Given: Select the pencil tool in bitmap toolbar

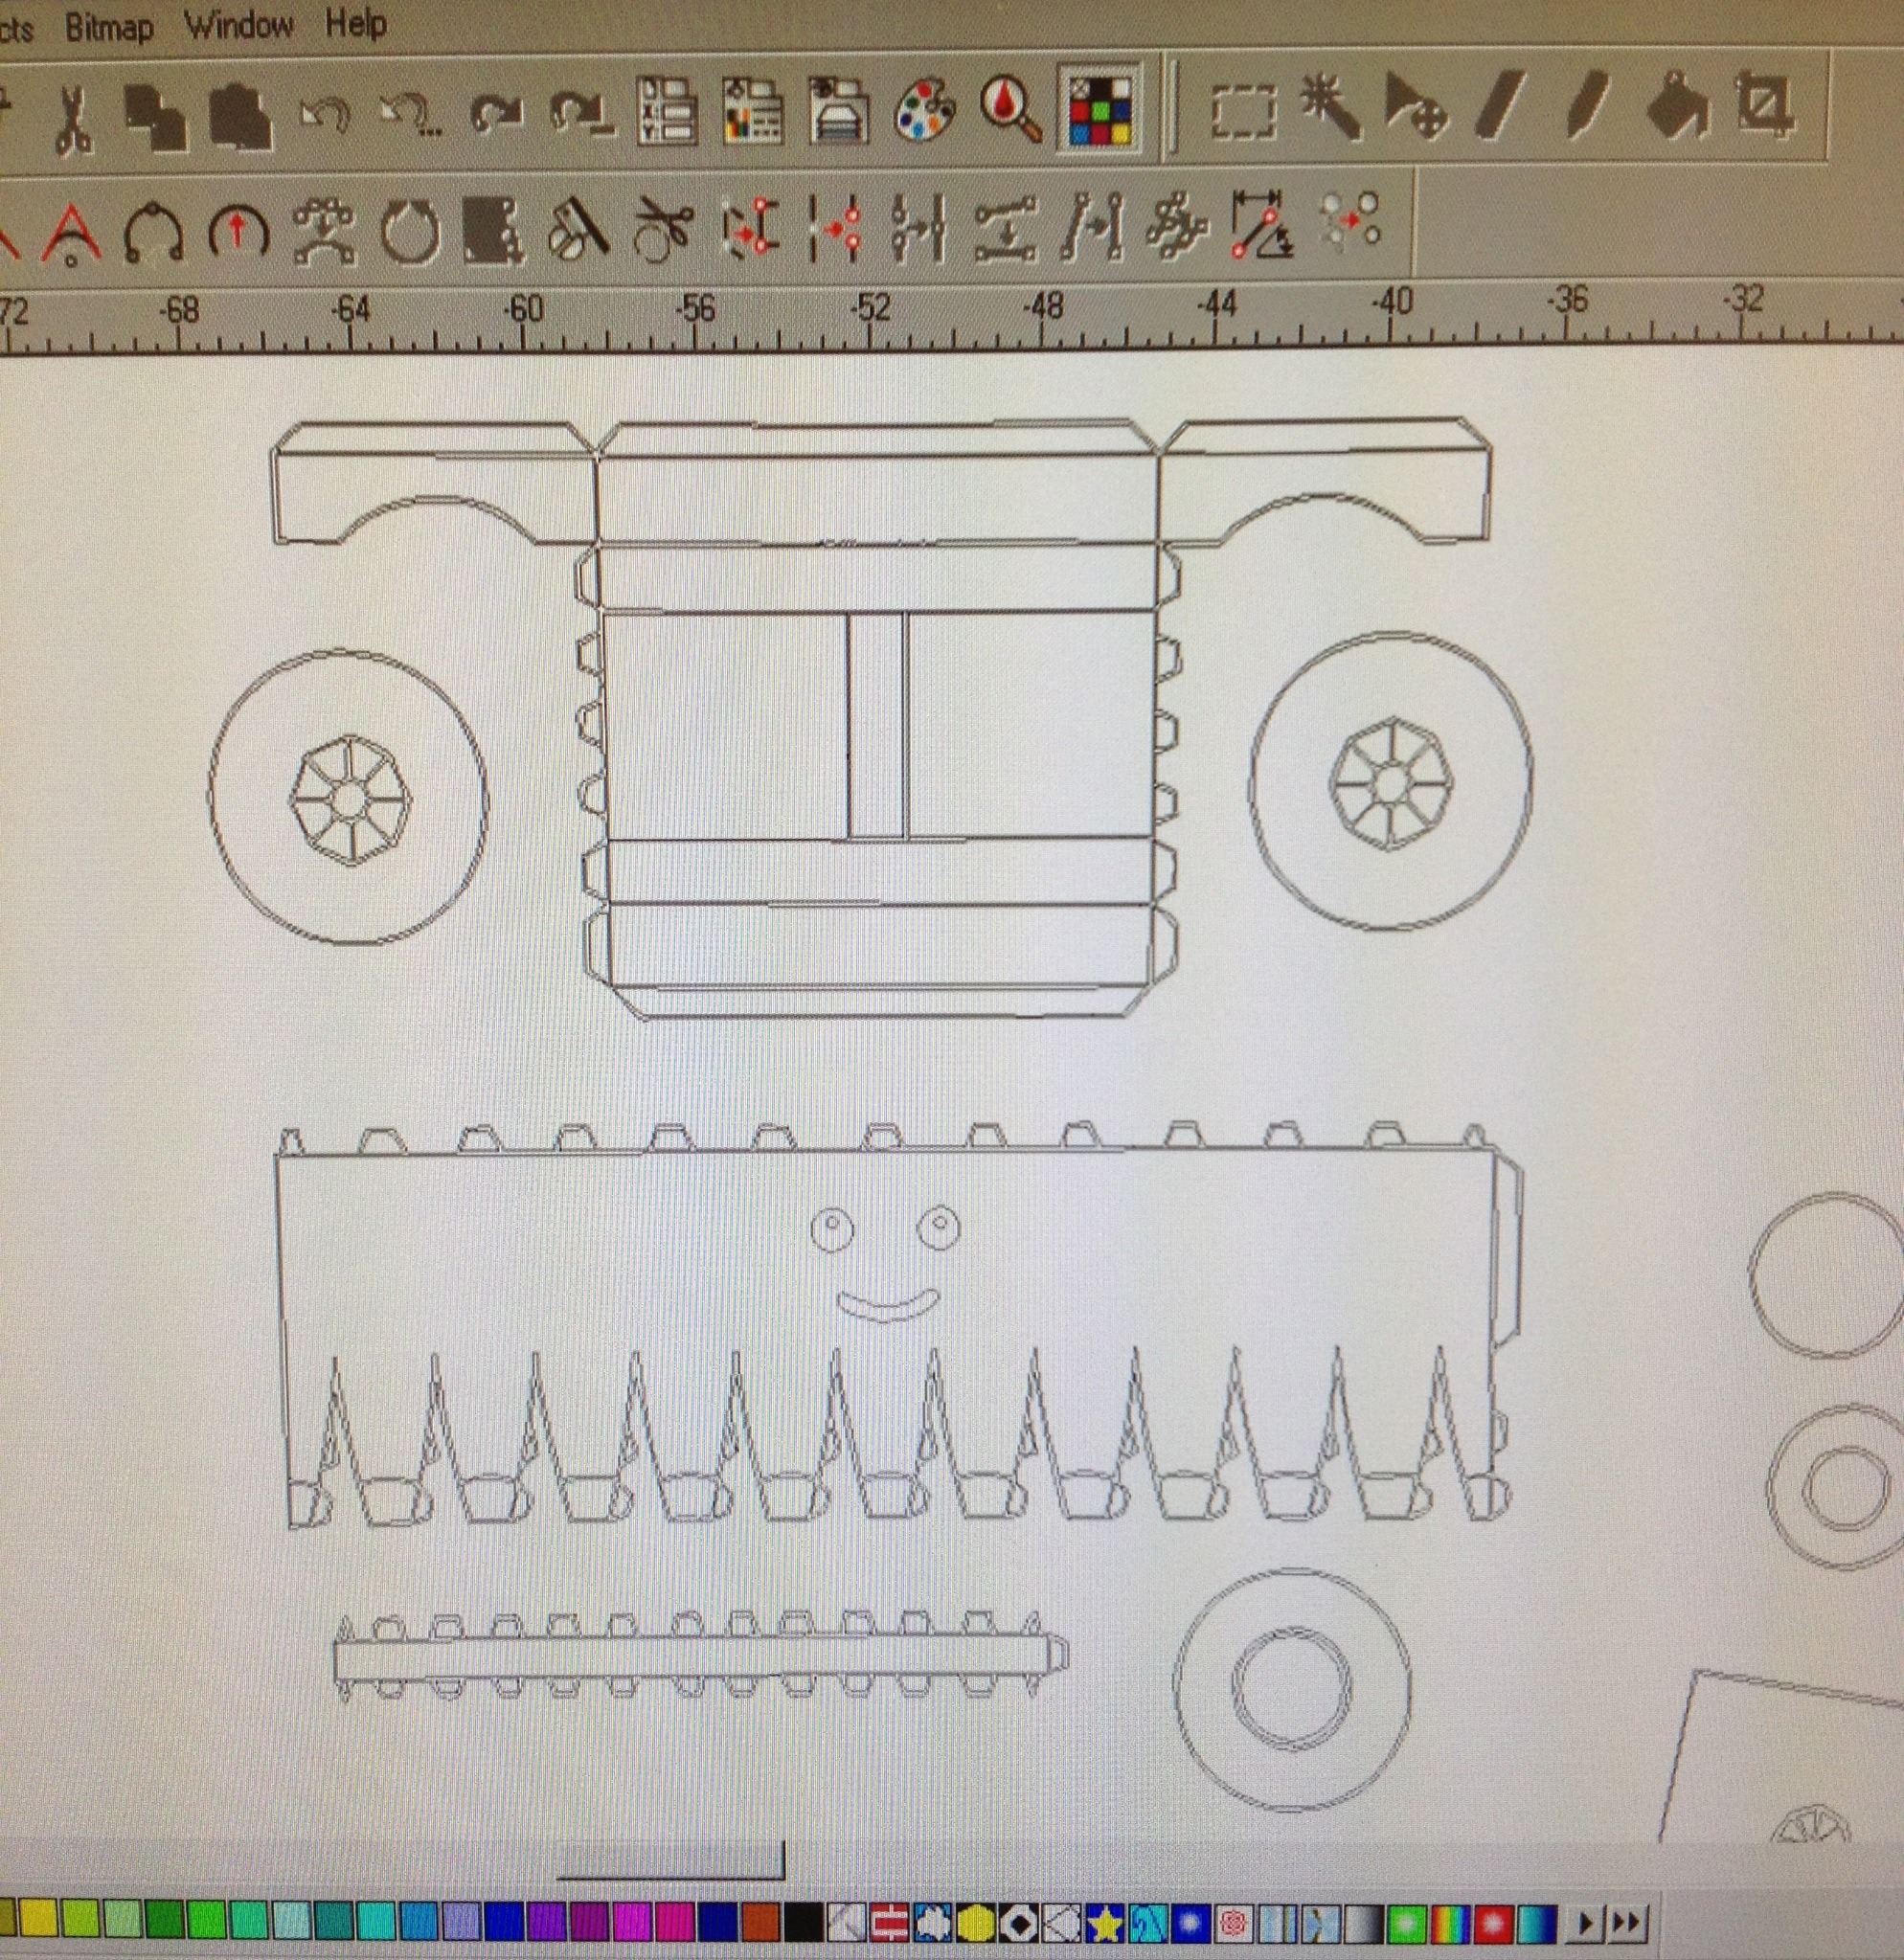Looking at the screenshot, I should point(1588,104).
